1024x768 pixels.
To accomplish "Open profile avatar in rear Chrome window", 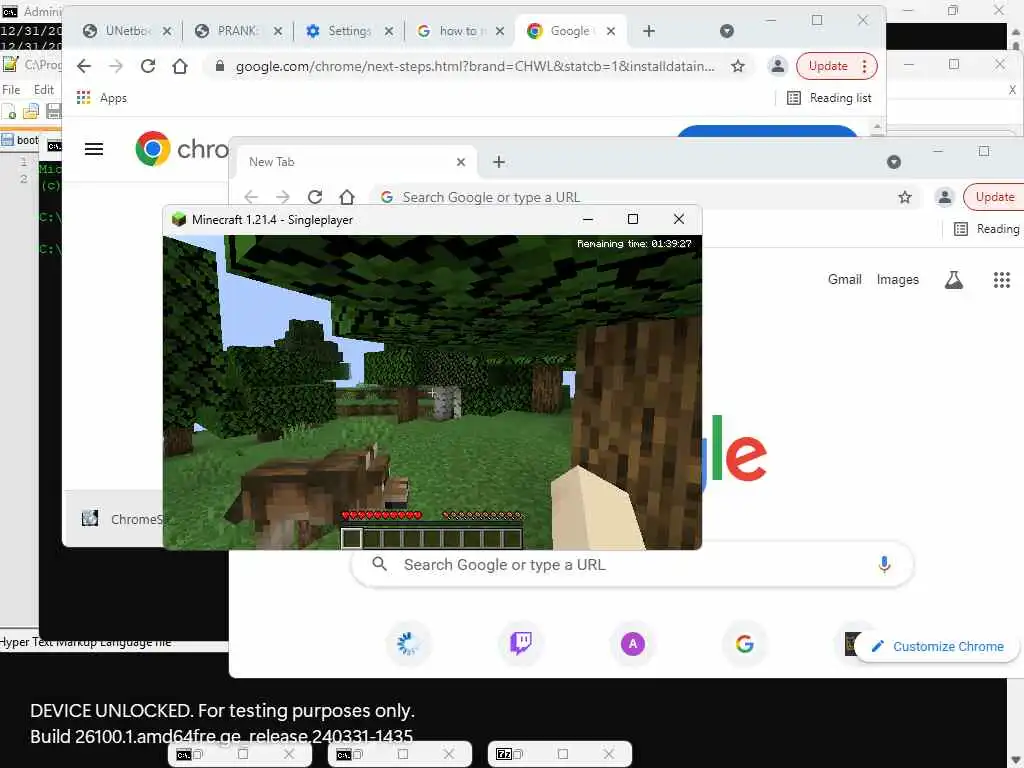I will point(777,66).
